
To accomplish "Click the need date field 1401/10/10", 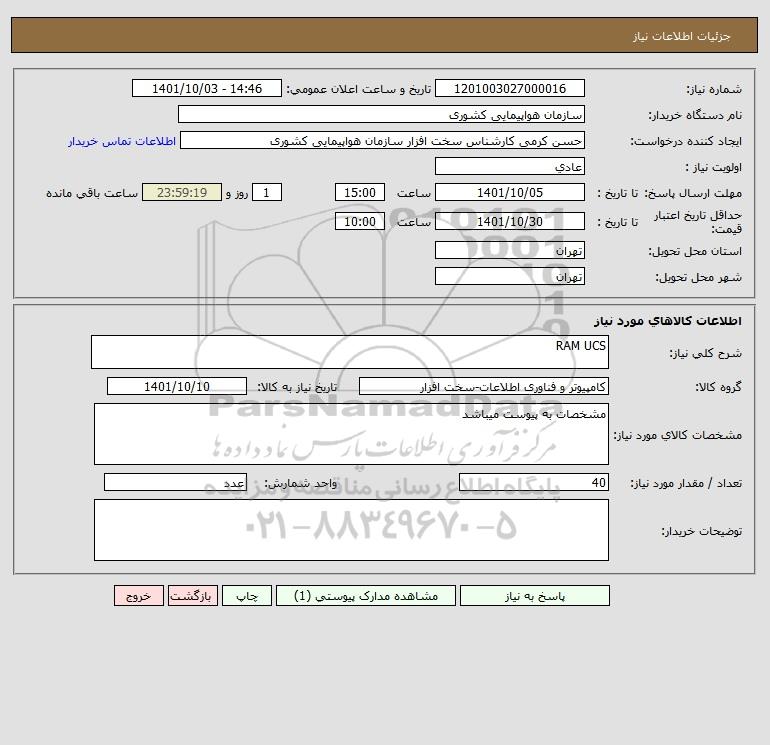I will [x=177, y=386].
